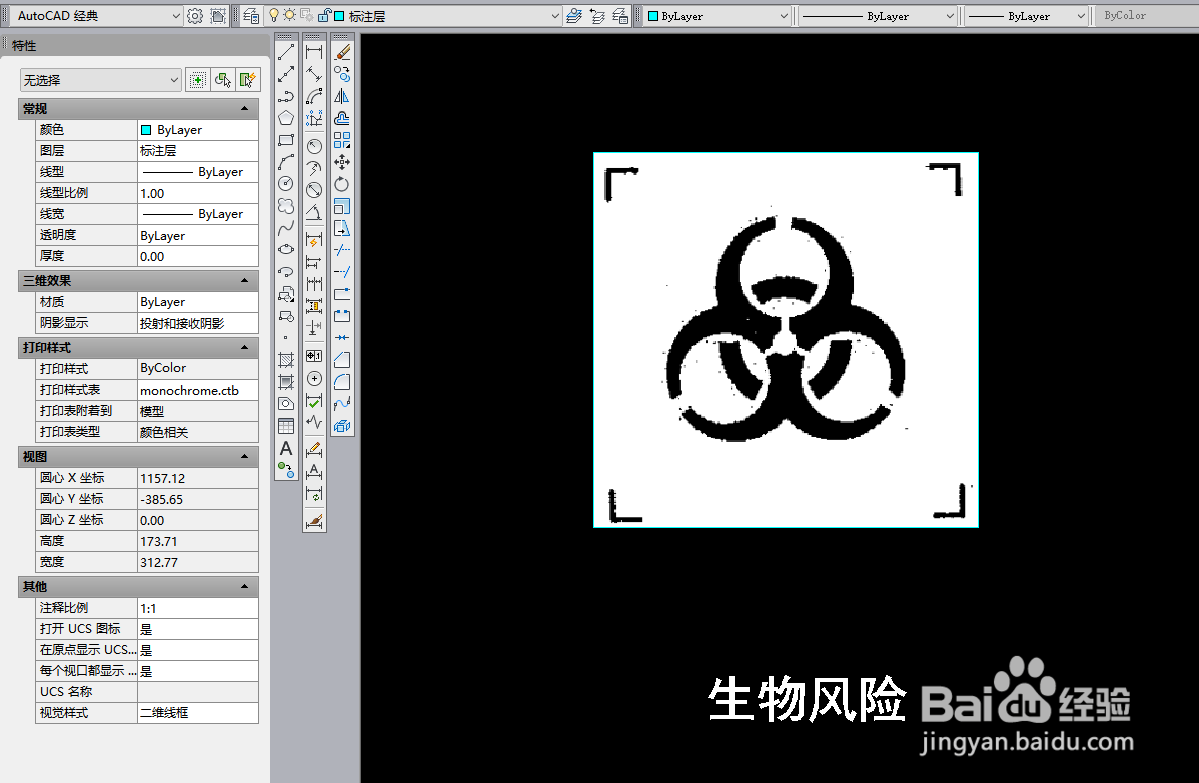Click the 厚度 value field

pos(198,256)
